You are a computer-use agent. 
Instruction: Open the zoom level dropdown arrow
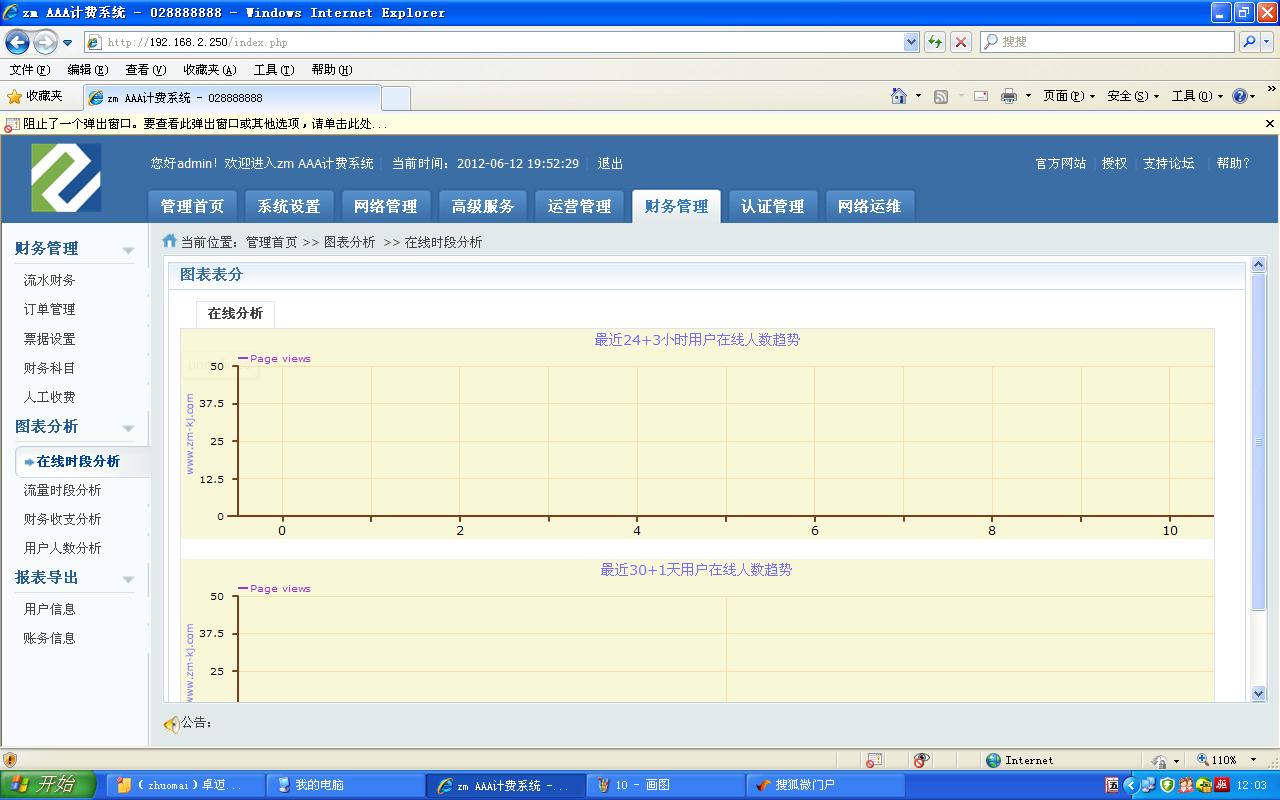point(1254,760)
